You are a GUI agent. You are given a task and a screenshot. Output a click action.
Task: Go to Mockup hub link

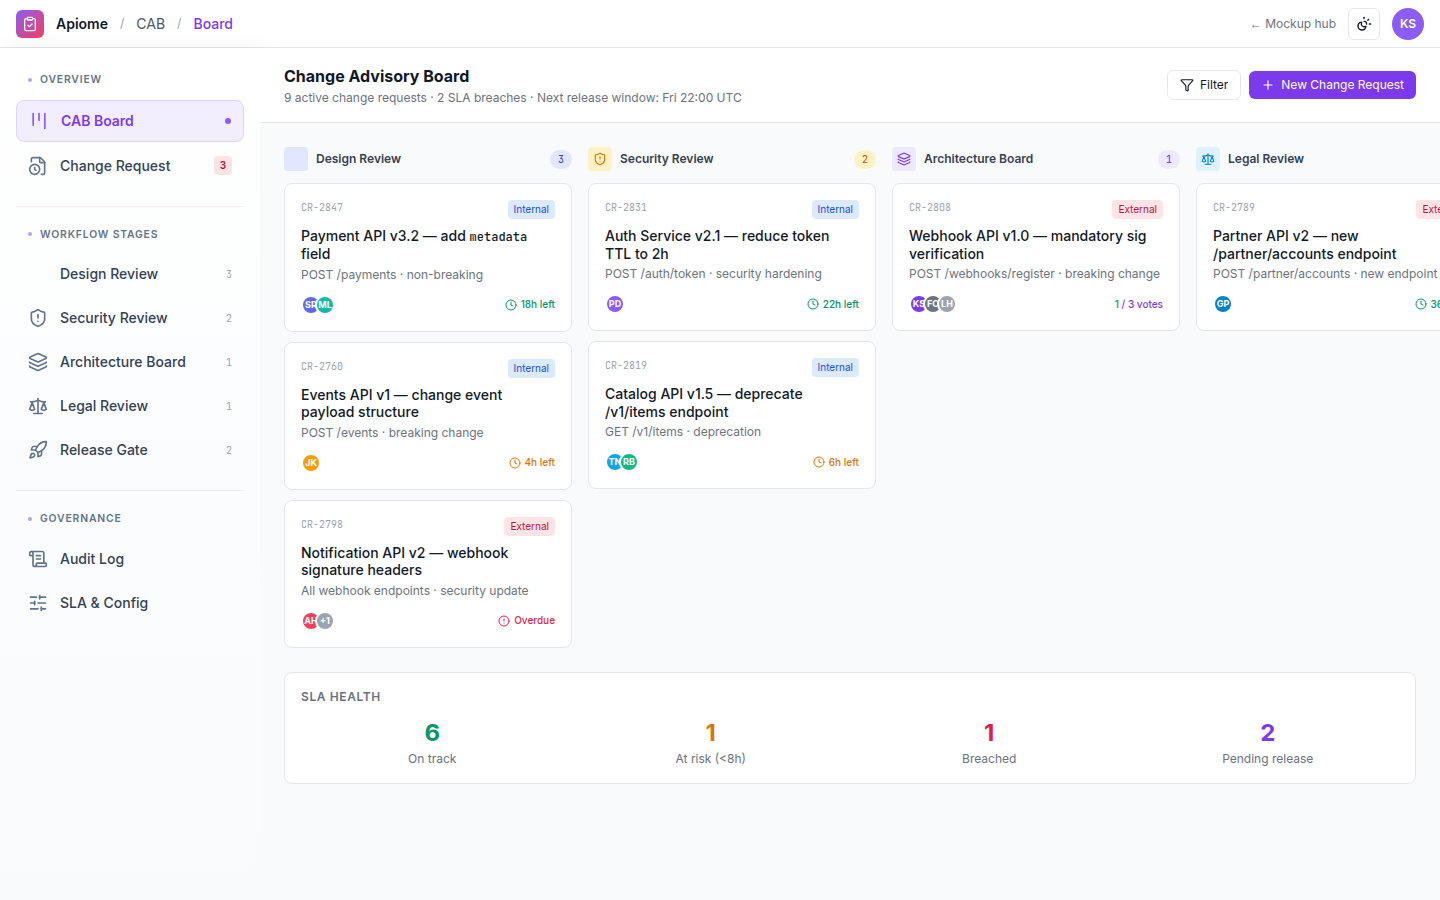pyautogui.click(x=1293, y=24)
